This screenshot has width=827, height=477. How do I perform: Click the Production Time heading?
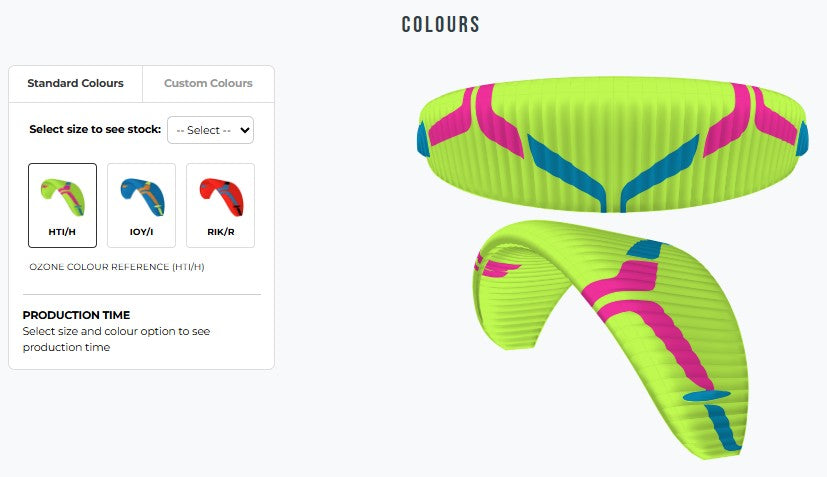[76, 315]
